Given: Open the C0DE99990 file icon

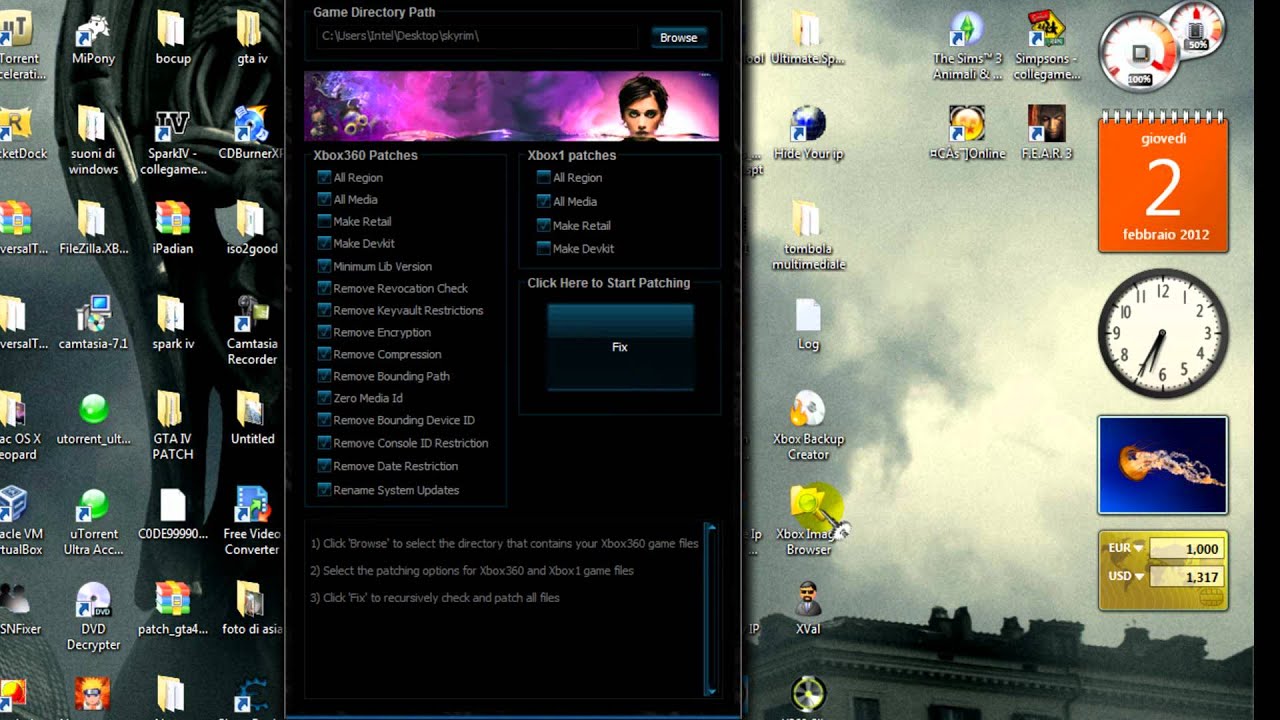Looking at the screenshot, I should [x=173, y=513].
